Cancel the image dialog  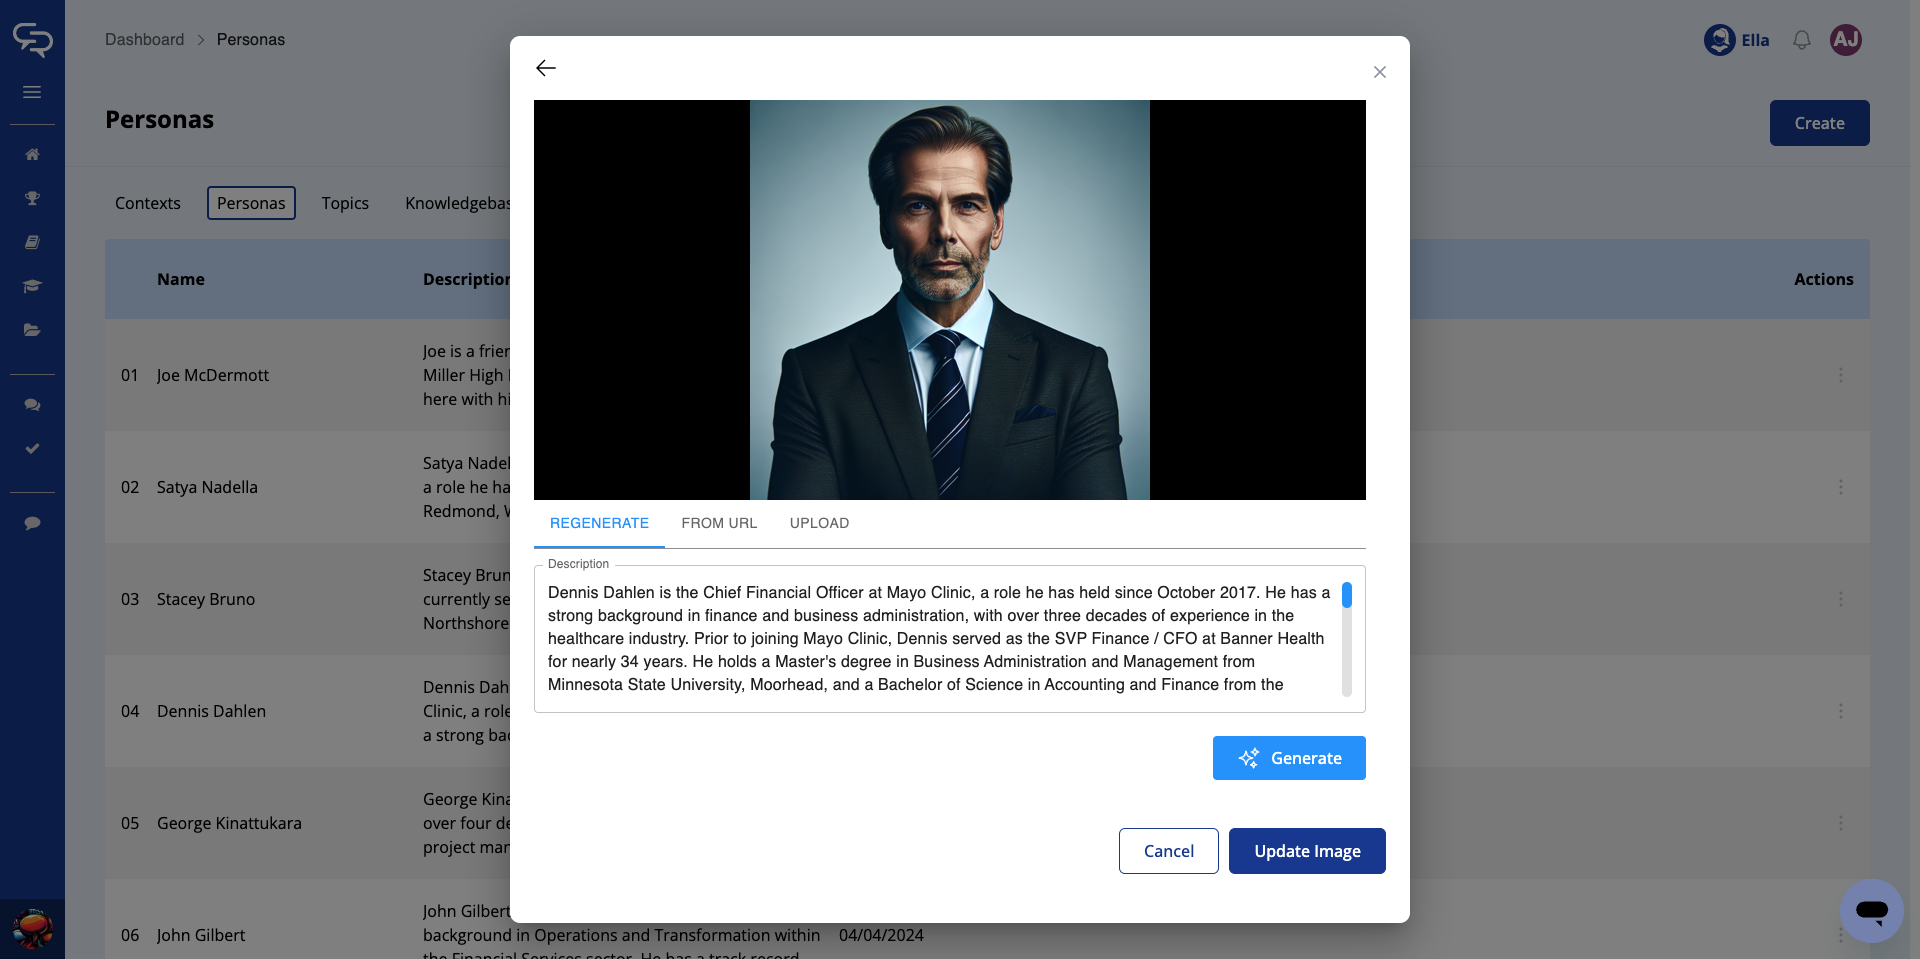(x=1168, y=851)
